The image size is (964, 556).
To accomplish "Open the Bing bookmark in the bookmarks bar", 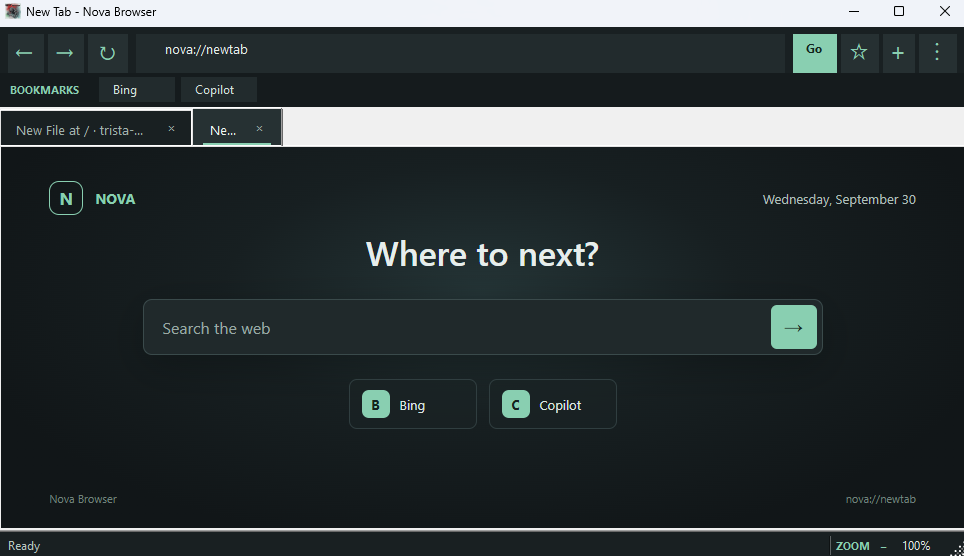I will point(136,90).
